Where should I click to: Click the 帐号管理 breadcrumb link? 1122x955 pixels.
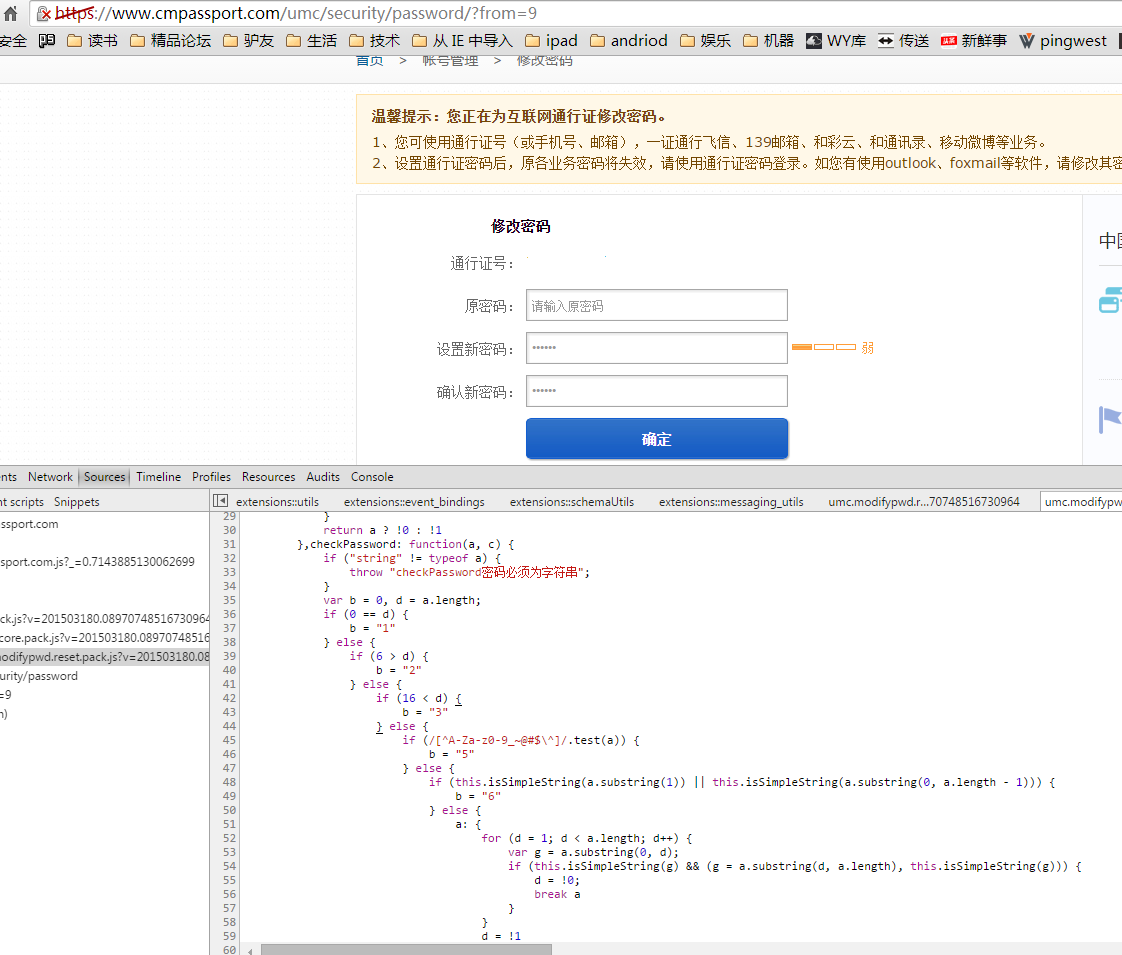(x=450, y=60)
